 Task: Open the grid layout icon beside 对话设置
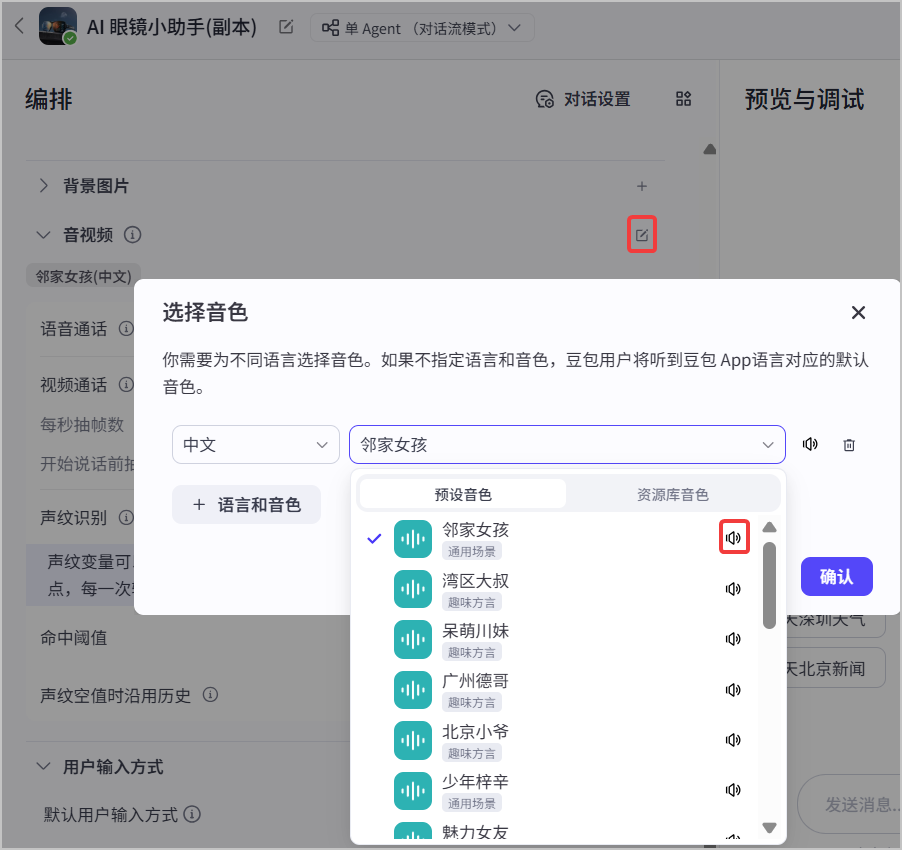tap(683, 99)
